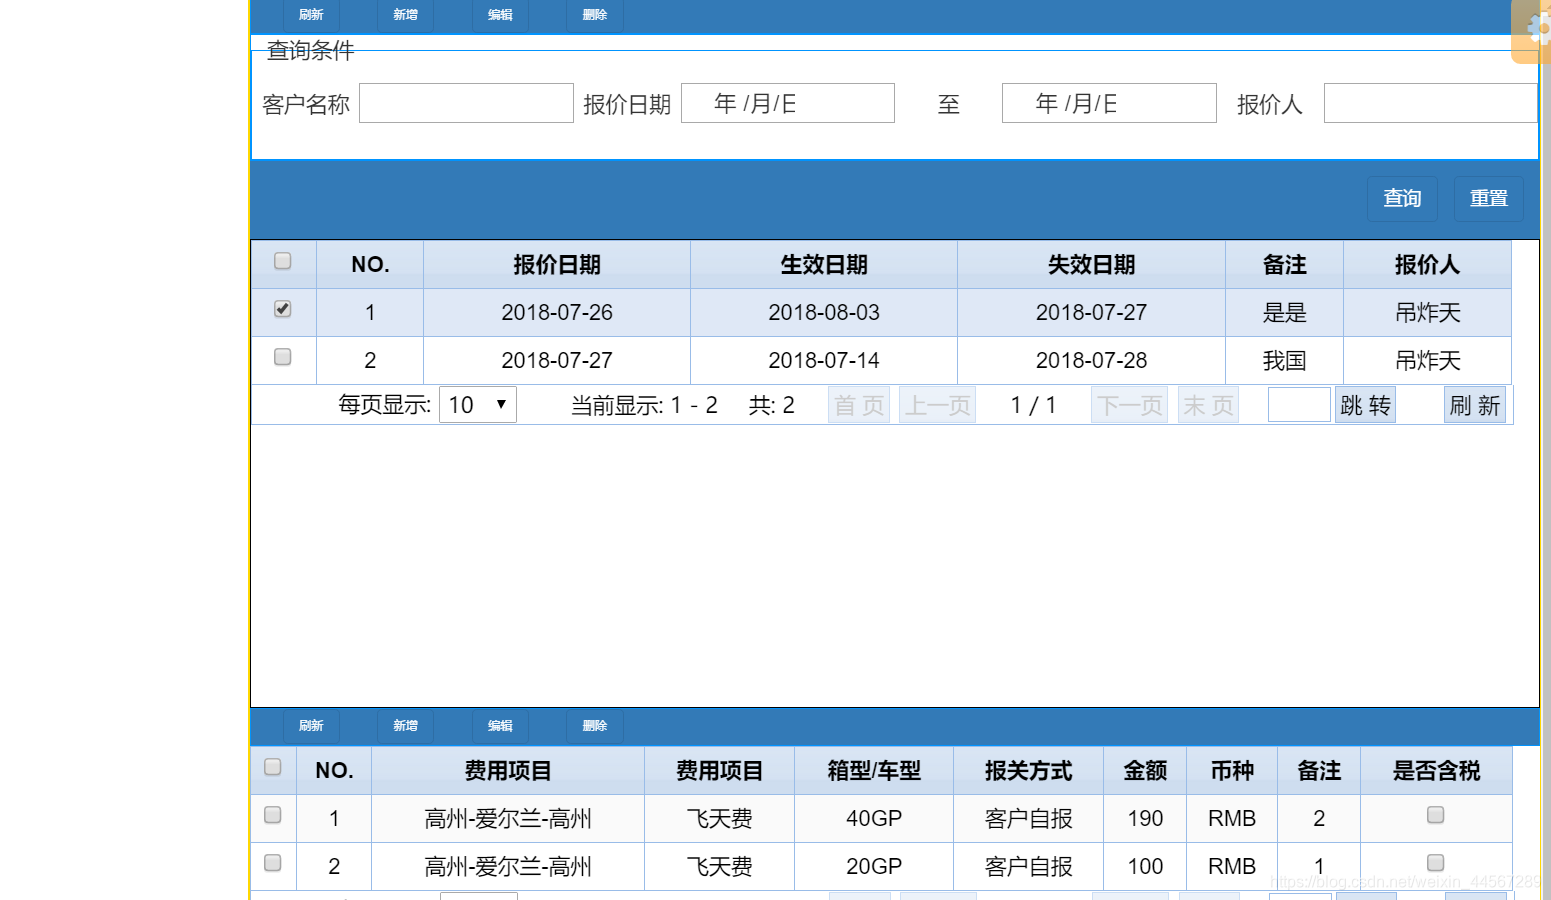The height and width of the screenshot is (900, 1551).
Task: Select the 40GP cell
Action: point(874,819)
